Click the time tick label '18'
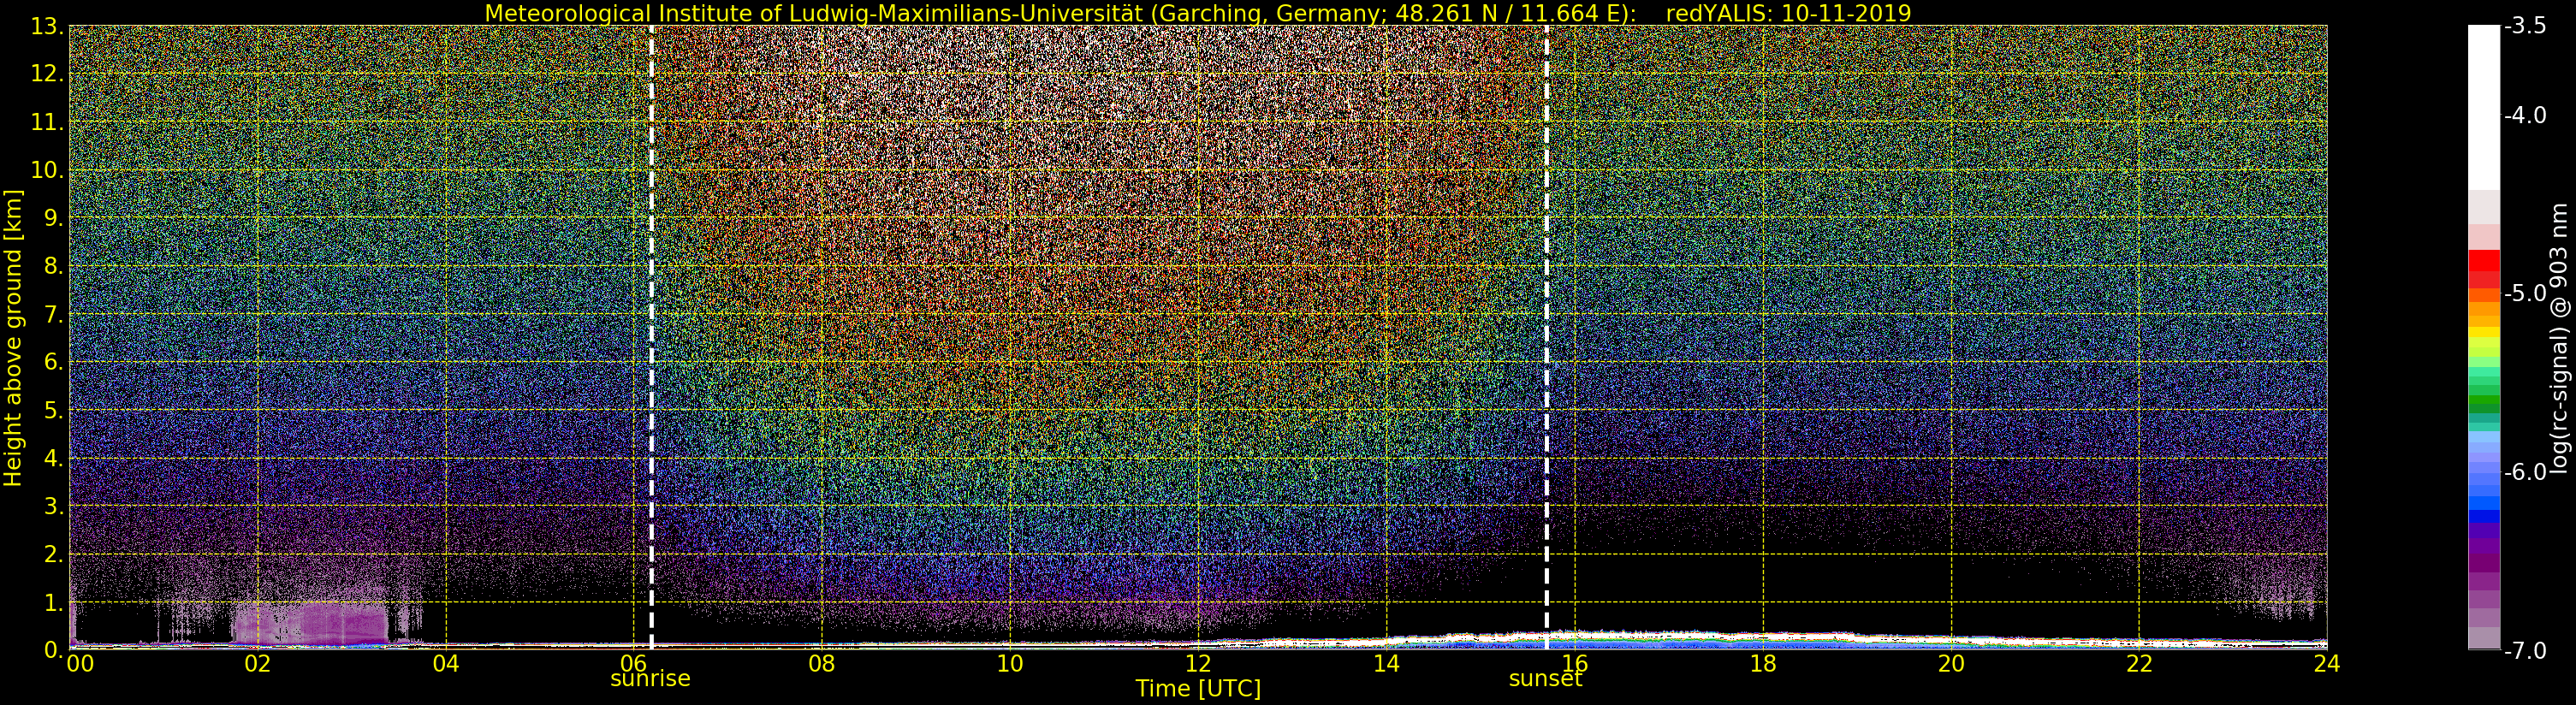This screenshot has height=705, width=2576. tap(1762, 664)
